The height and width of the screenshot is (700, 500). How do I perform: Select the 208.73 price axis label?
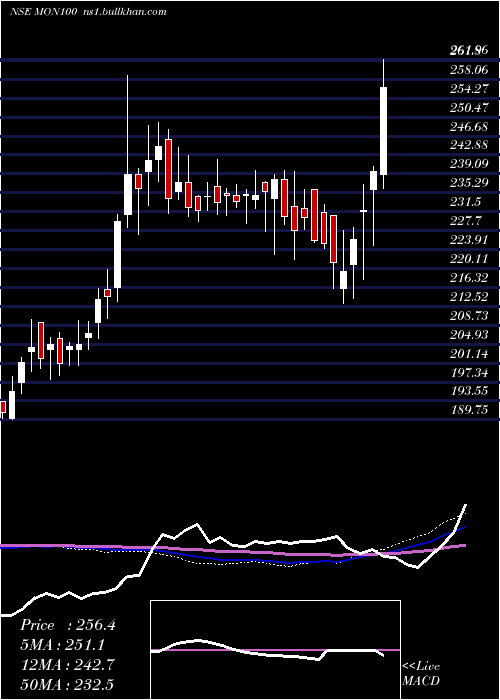tap(468, 315)
